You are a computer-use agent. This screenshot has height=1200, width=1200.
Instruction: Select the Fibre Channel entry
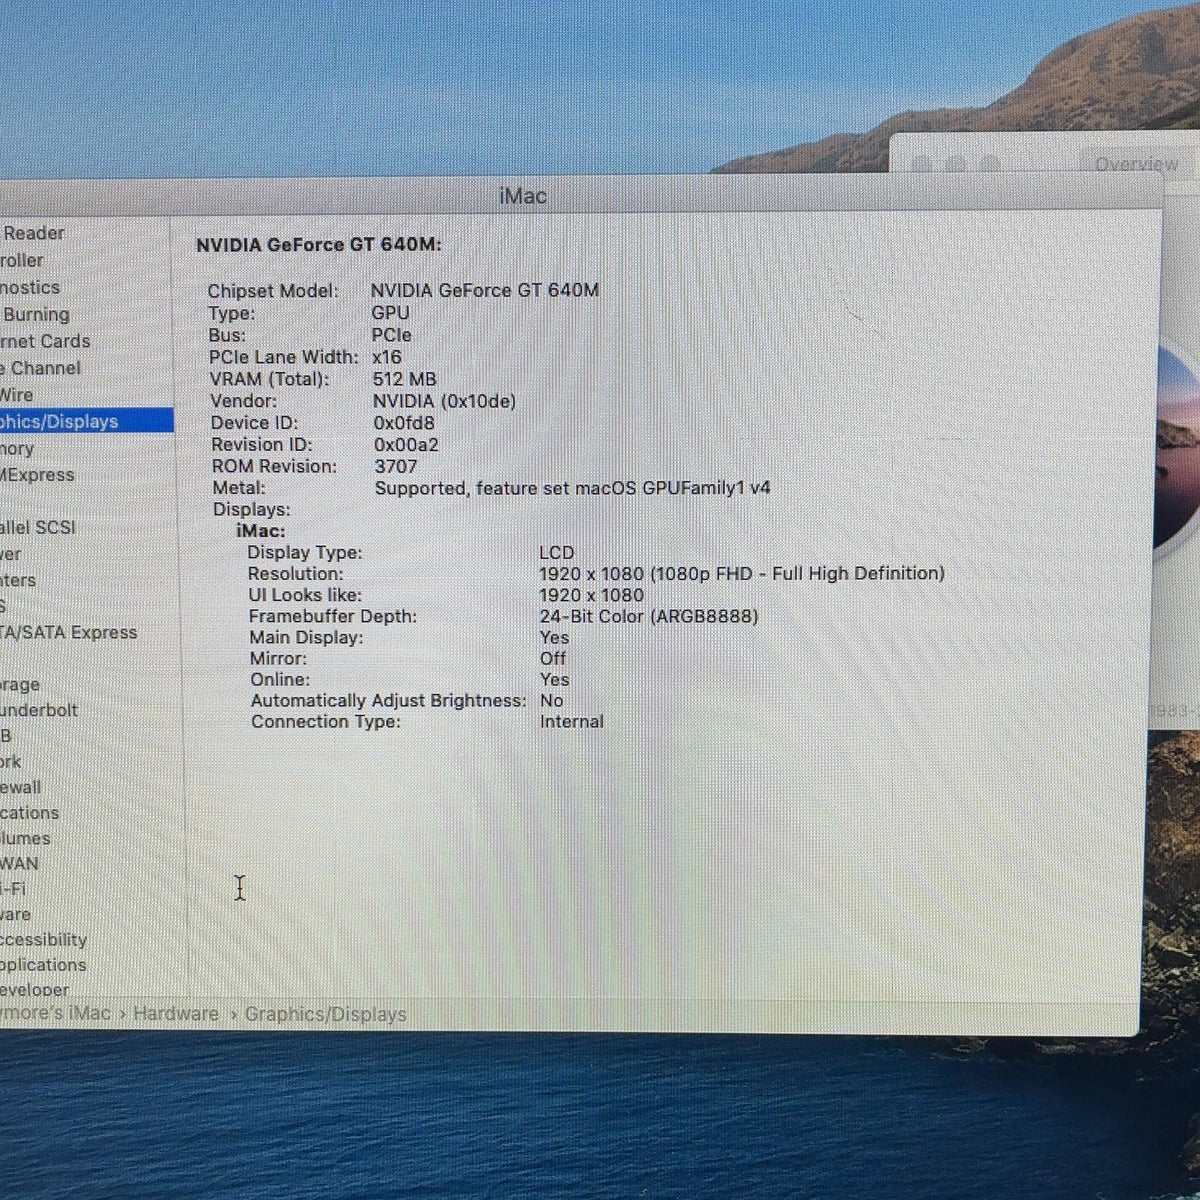[41, 368]
